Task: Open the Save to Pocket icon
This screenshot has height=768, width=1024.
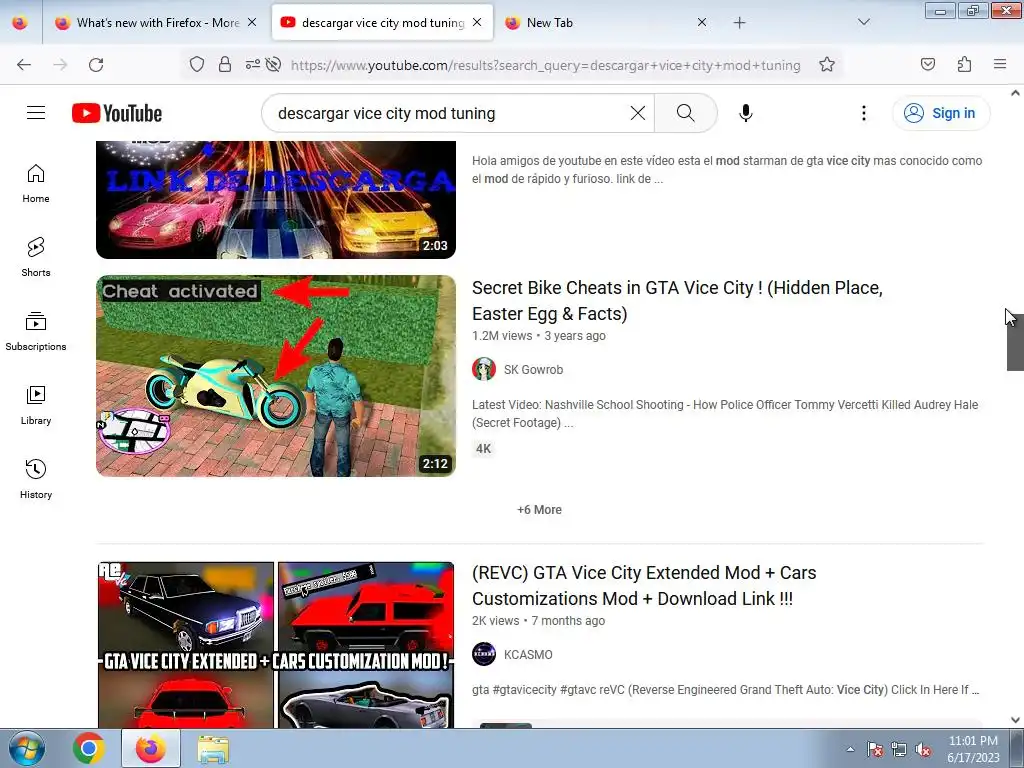Action: tap(927, 64)
